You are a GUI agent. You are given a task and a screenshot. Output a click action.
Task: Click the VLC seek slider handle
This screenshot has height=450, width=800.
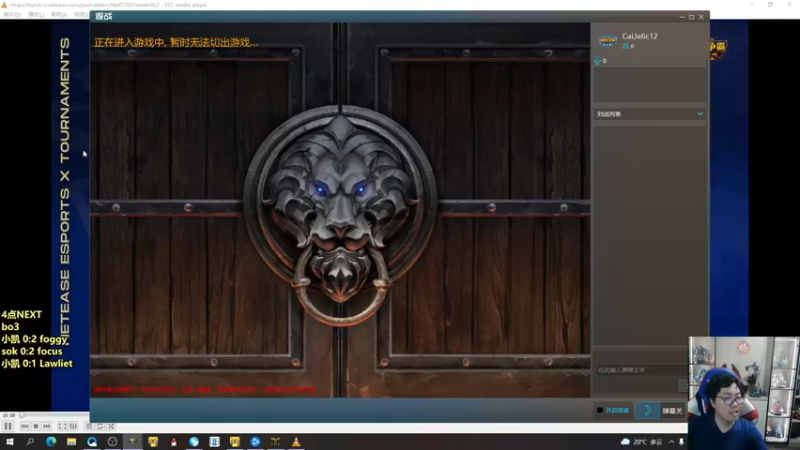(22, 415)
